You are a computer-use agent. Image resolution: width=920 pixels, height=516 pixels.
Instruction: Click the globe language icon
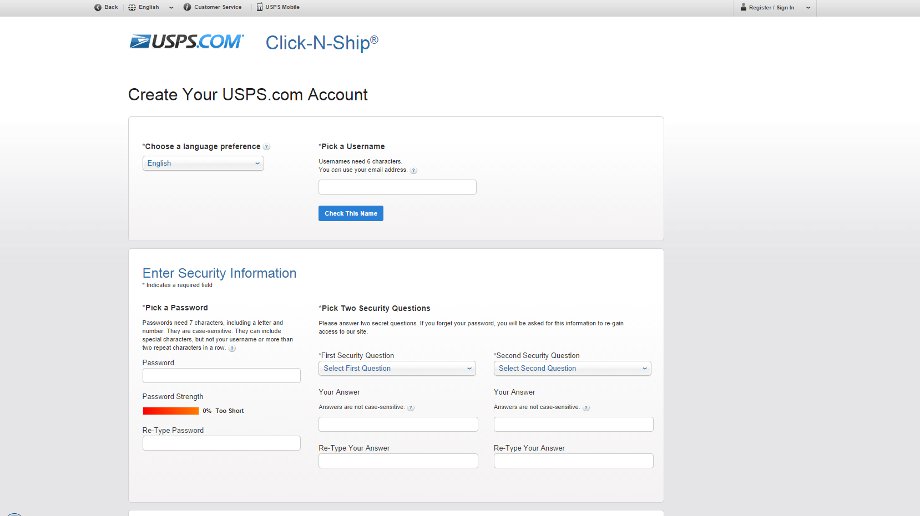132,7
